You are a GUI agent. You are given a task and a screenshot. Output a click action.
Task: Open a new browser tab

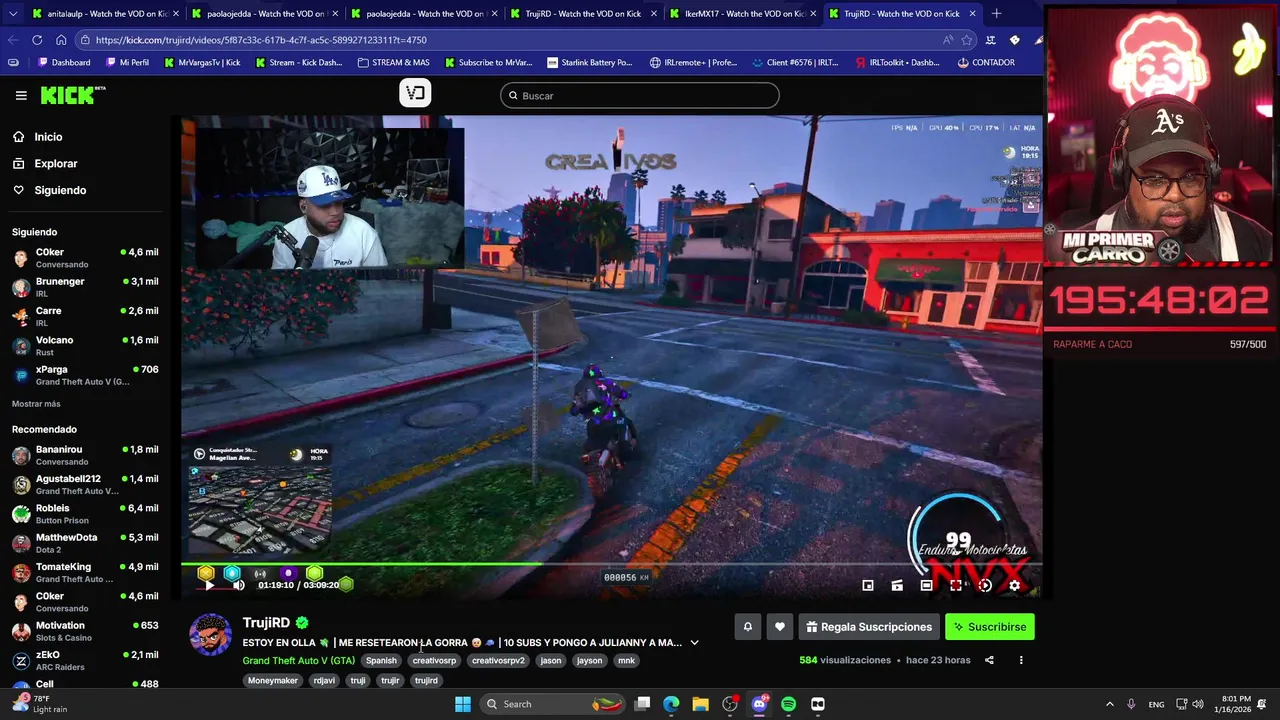click(x=996, y=14)
